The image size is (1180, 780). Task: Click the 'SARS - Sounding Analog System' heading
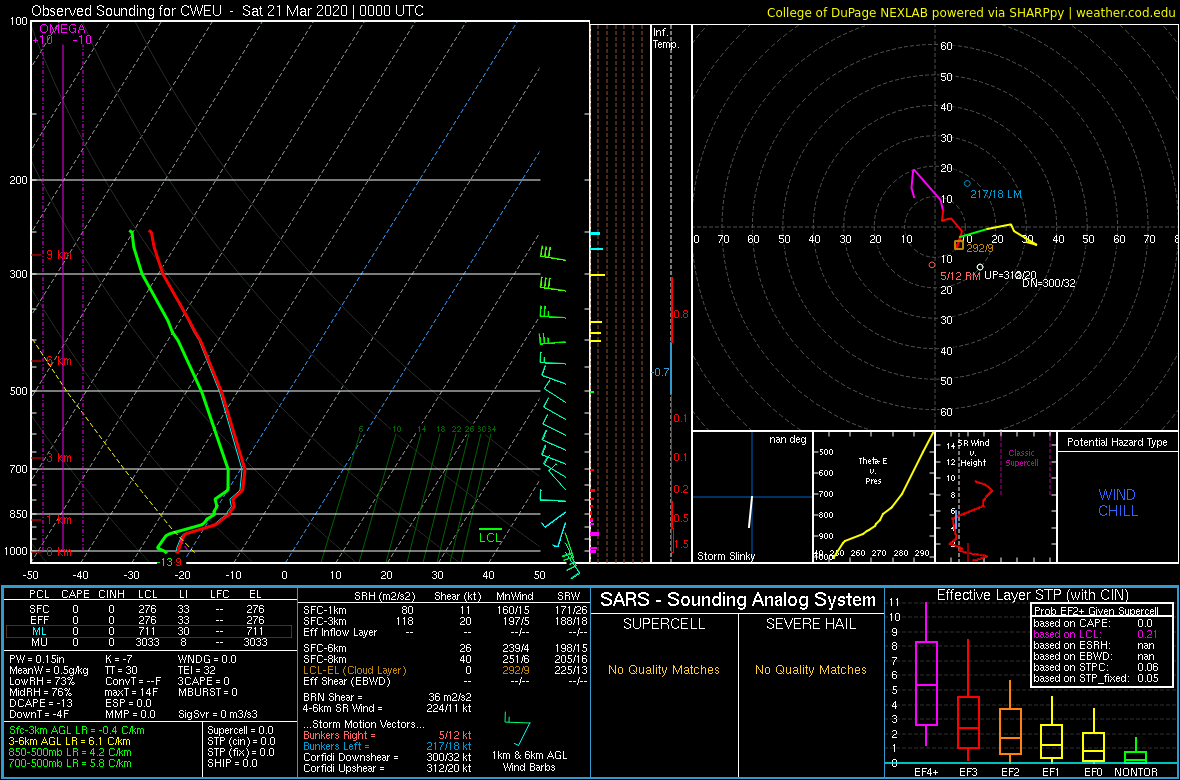point(738,600)
